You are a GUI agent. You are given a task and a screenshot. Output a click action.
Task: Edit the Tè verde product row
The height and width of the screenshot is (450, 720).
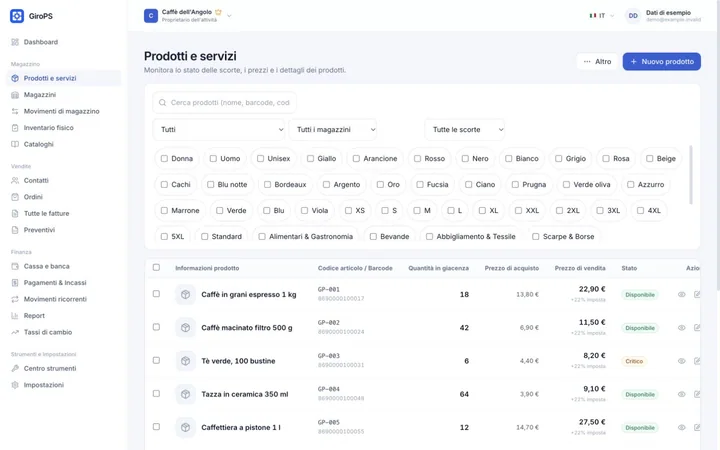coord(697,361)
